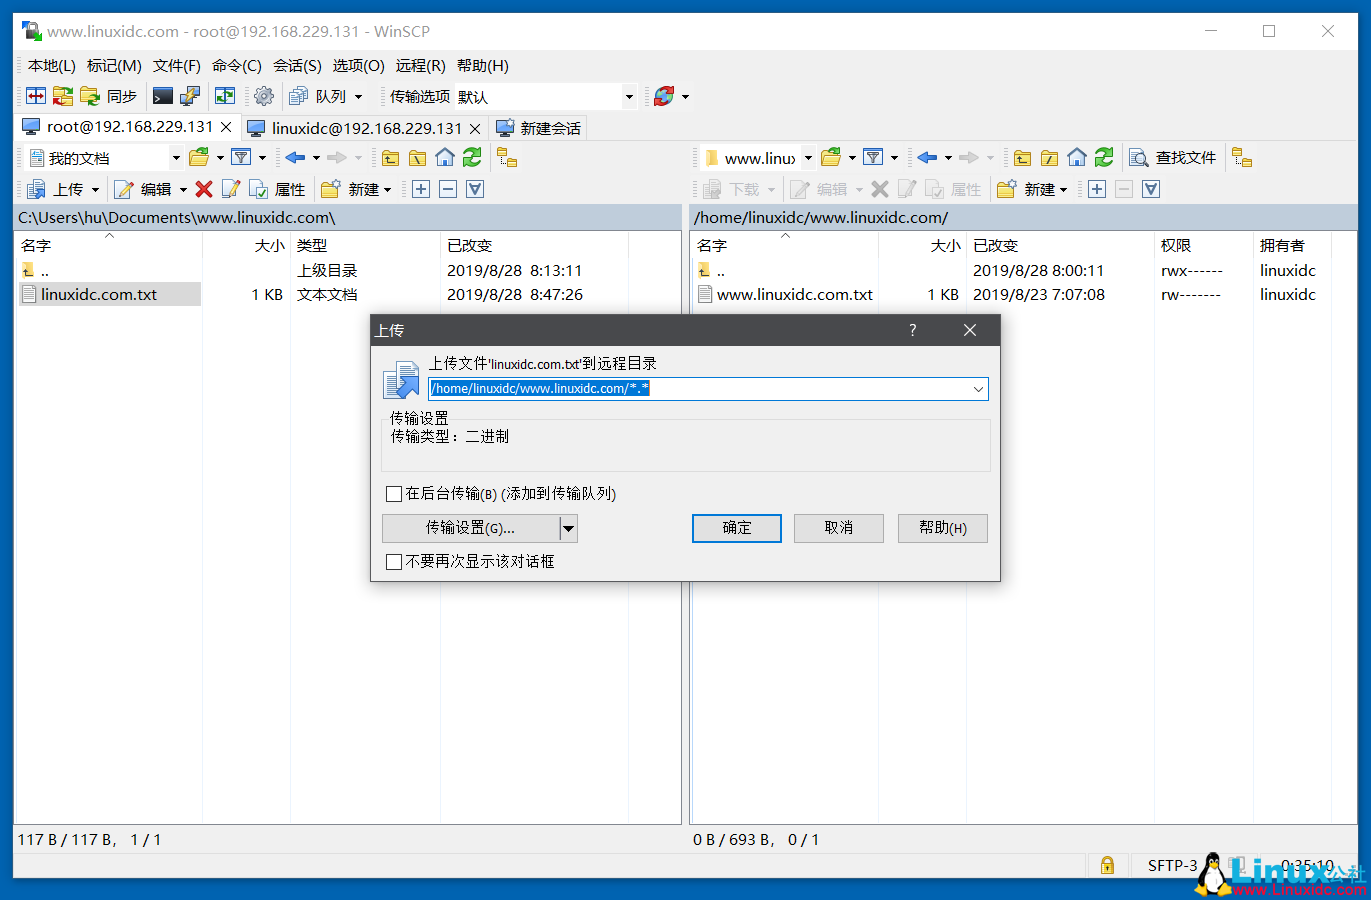The height and width of the screenshot is (900, 1371).
Task: Go to local home directory icon
Action: (445, 157)
